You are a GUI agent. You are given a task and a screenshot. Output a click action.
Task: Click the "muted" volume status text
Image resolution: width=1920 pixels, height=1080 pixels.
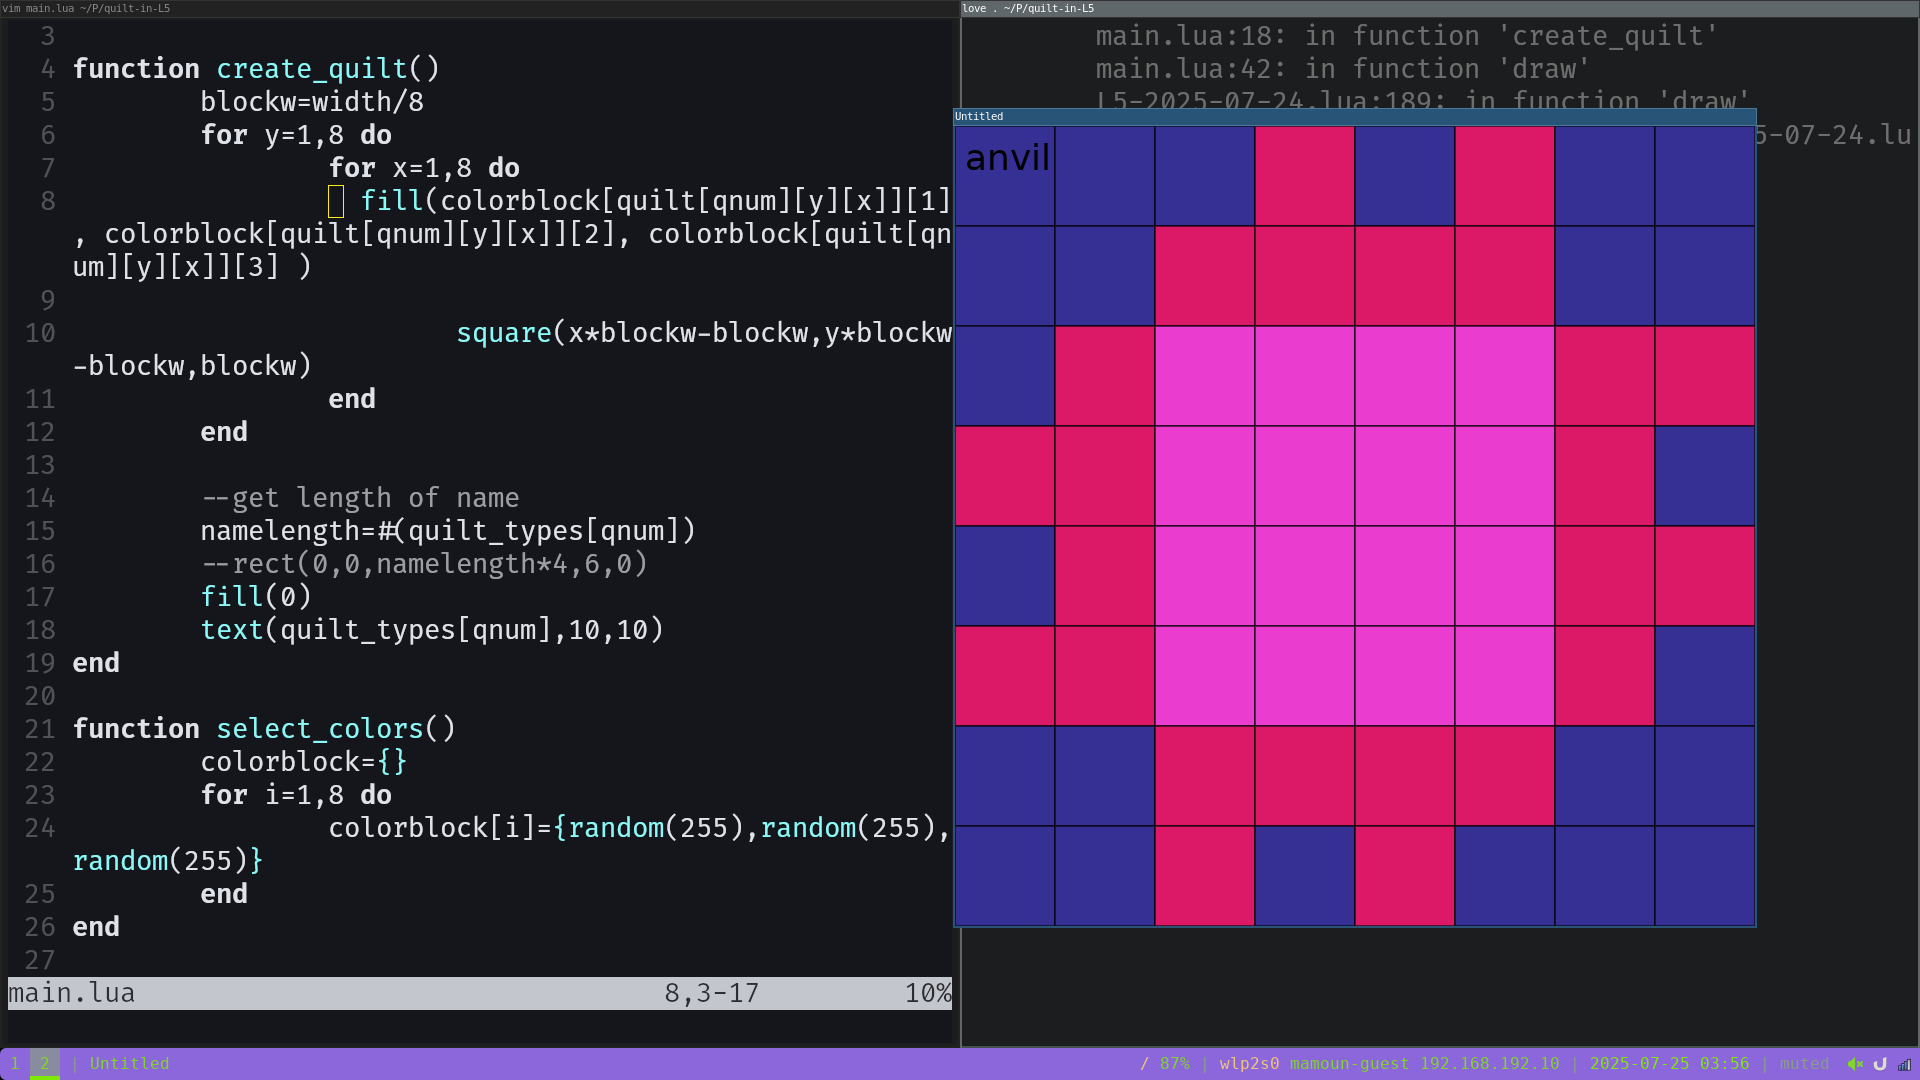pos(1804,1064)
